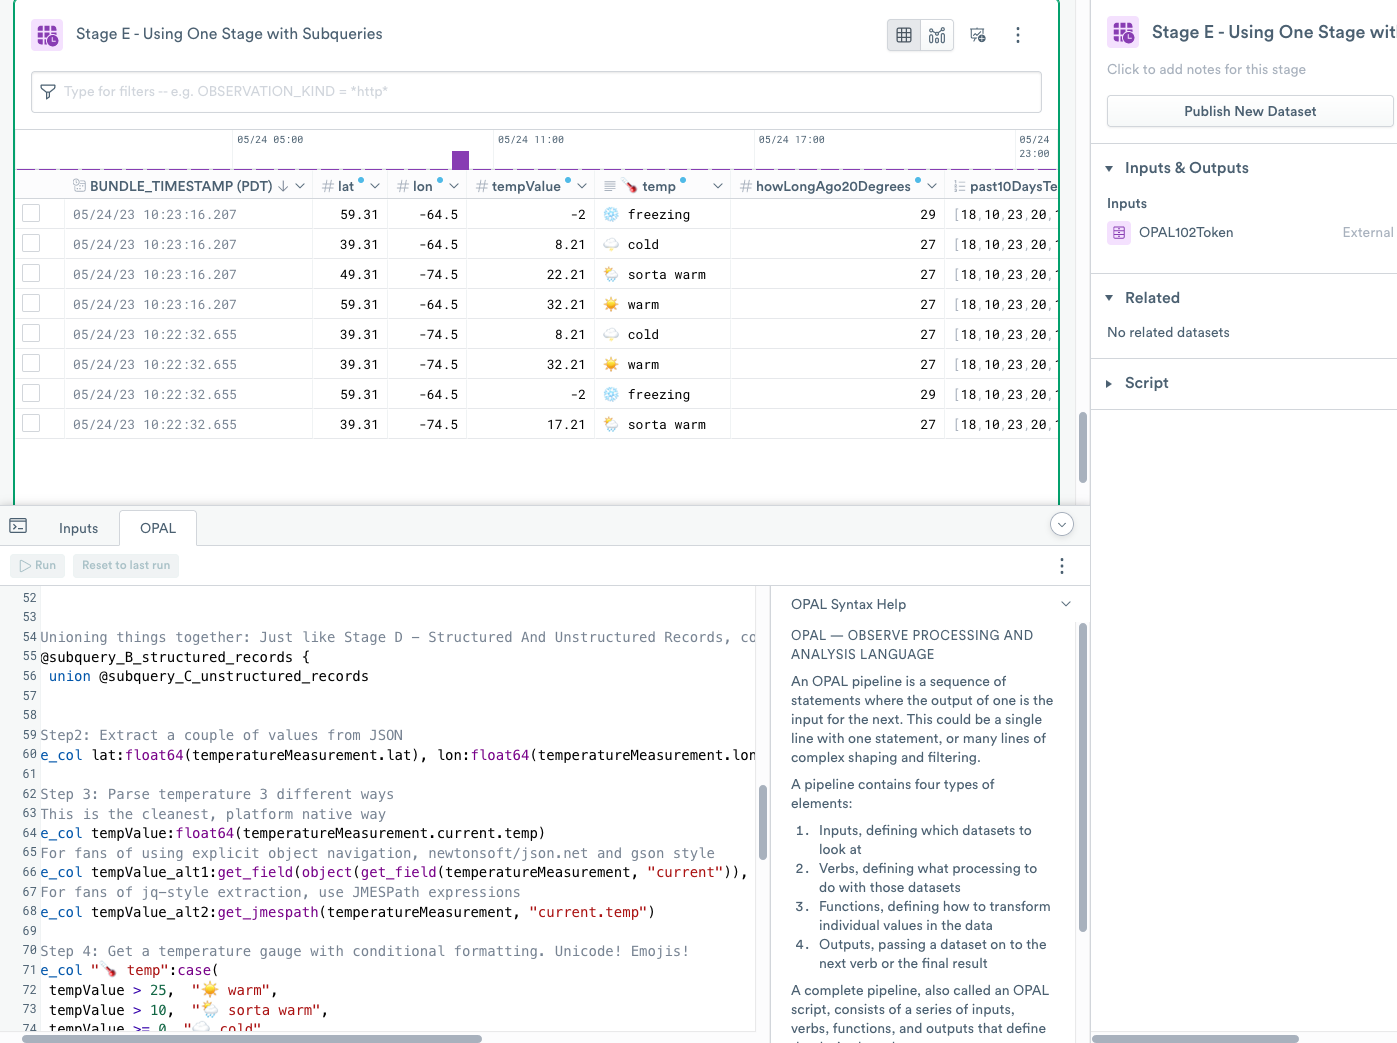Switch to table view icon
This screenshot has height=1043, width=1397.
904,35
